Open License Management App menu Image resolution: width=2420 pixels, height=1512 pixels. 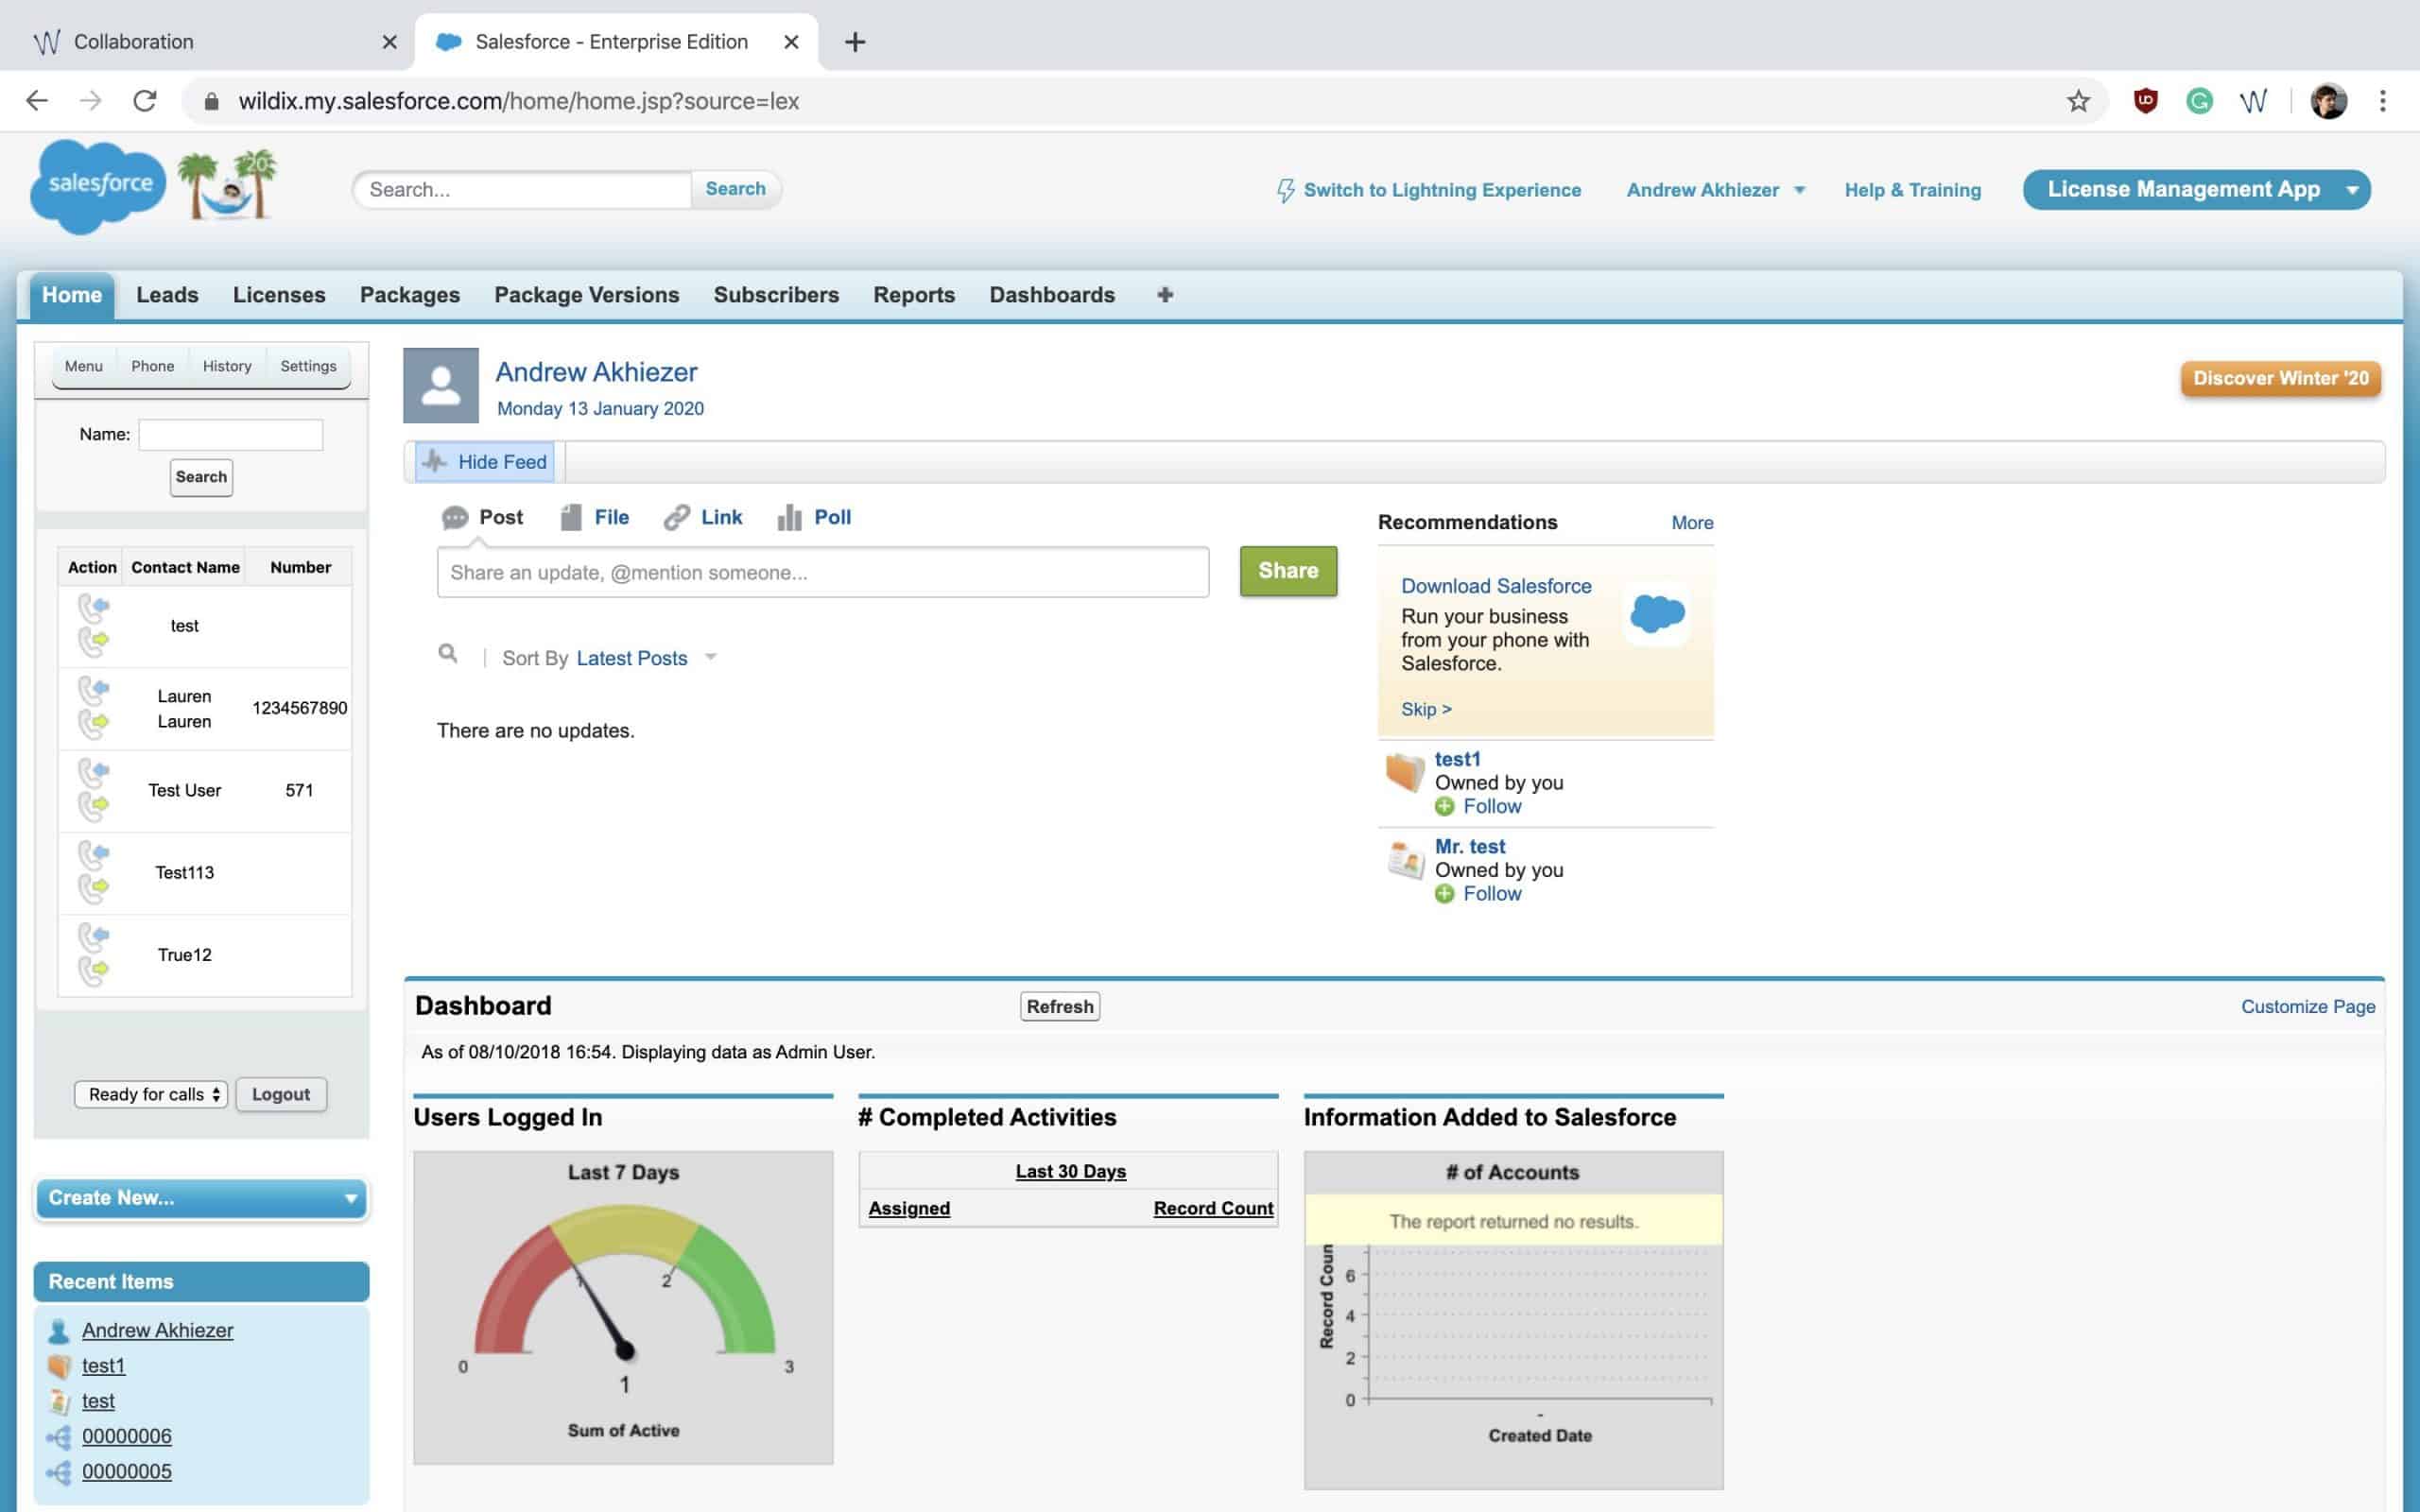(x=2196, y=190)
